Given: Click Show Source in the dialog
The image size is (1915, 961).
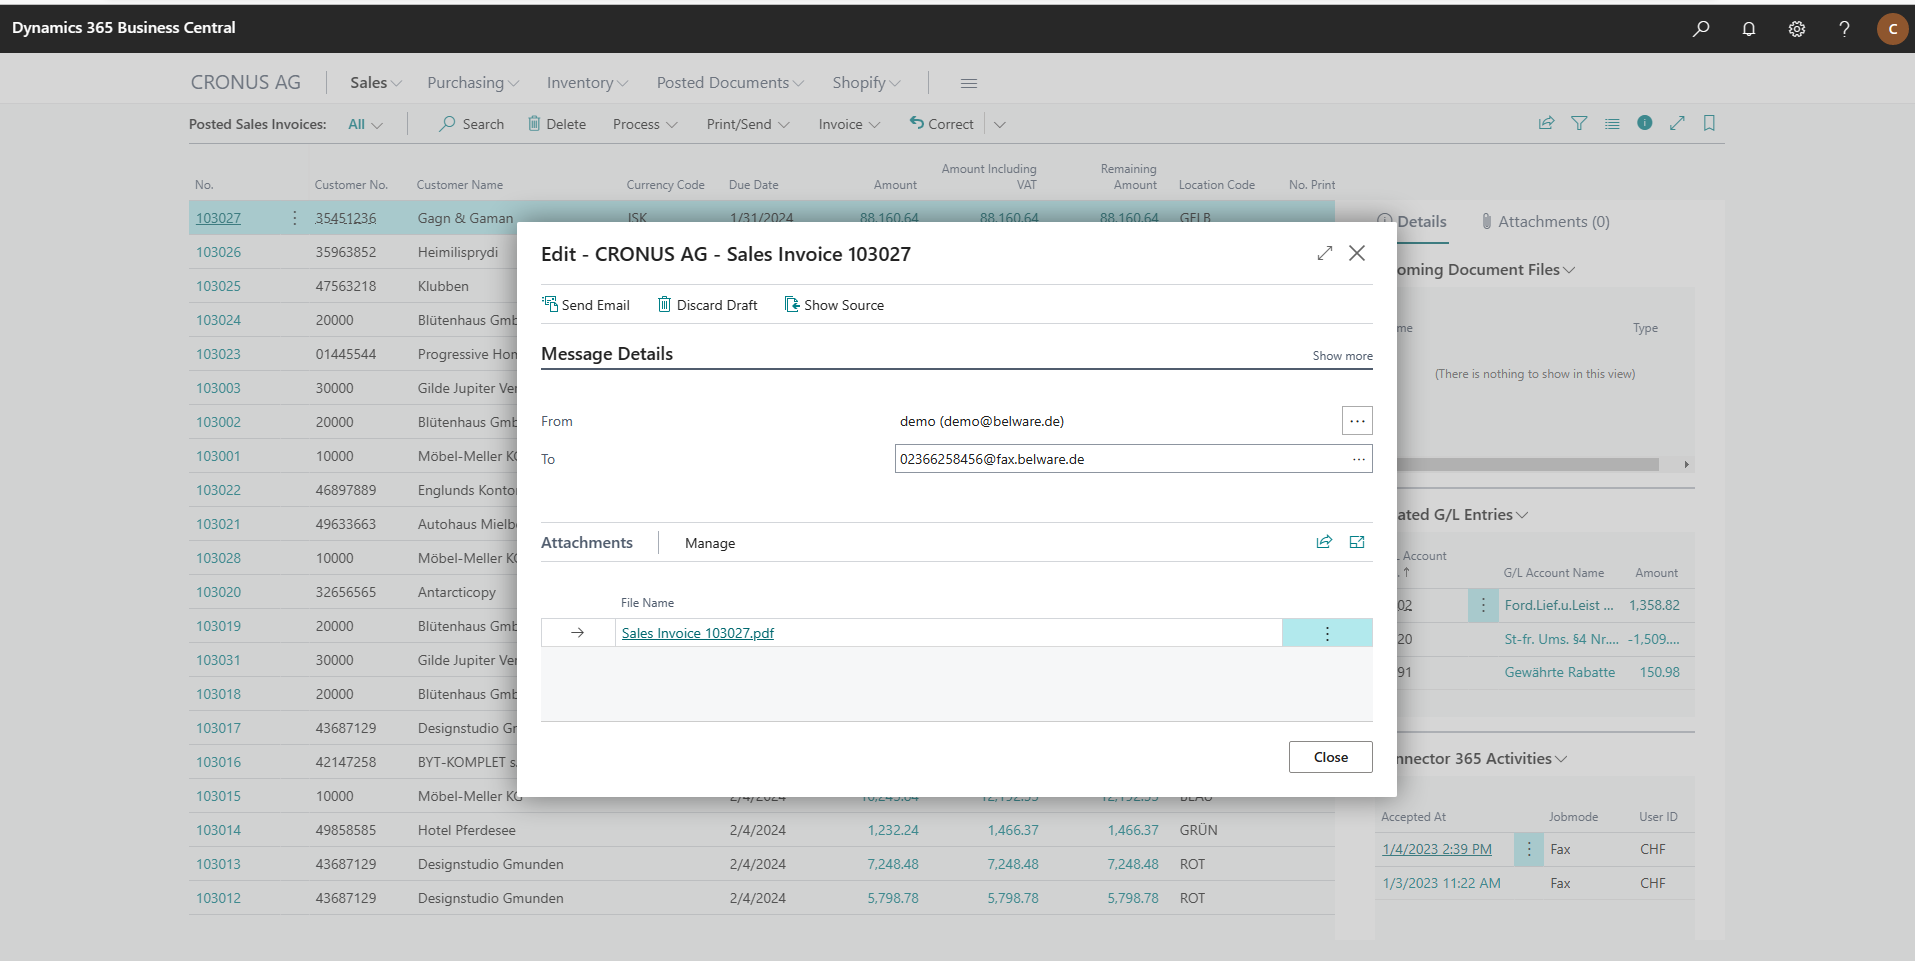Looking at the screenshot, I should [x=834, y=305].
